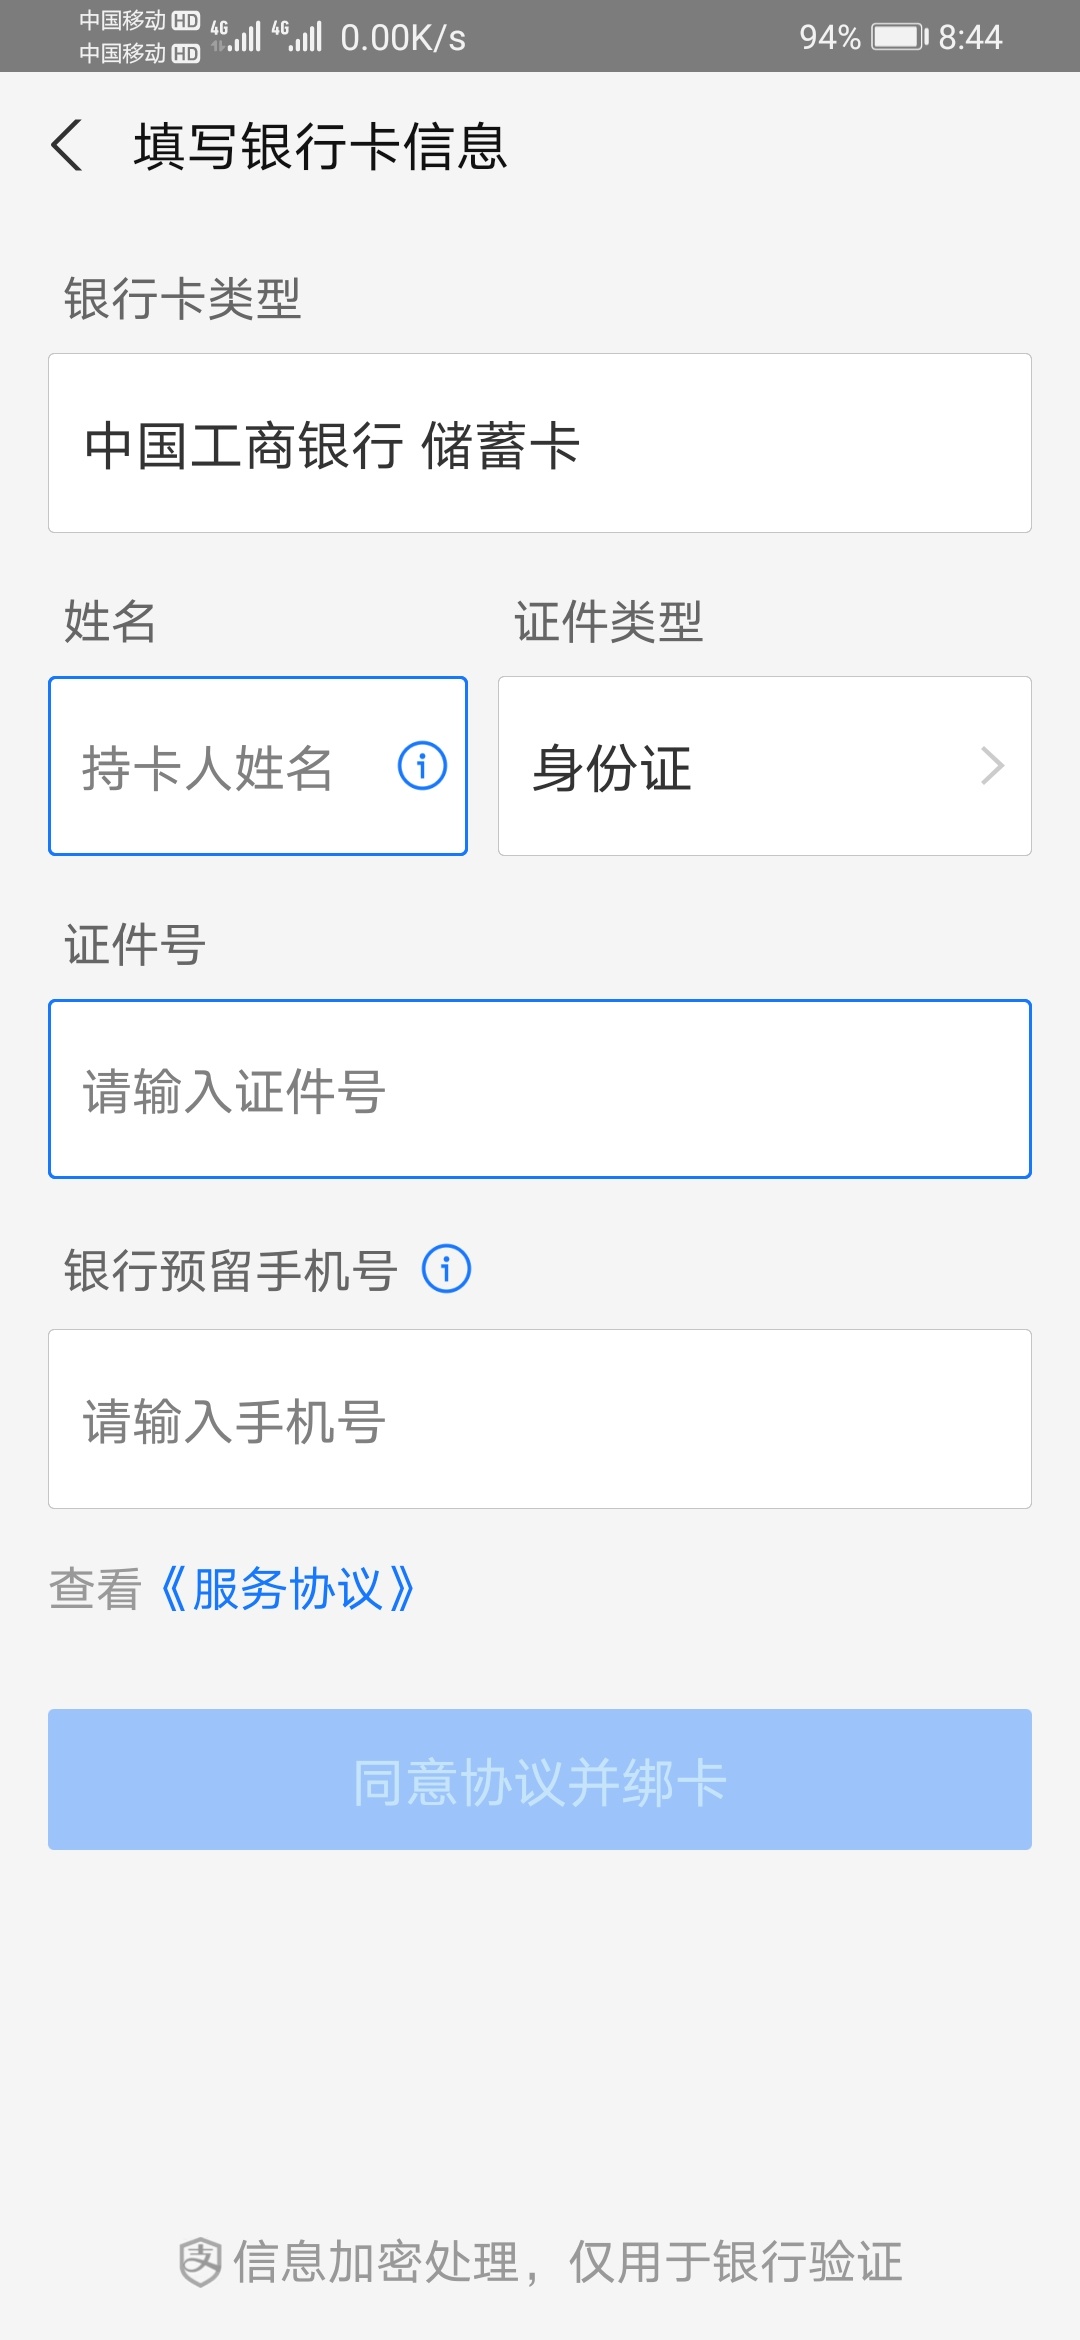
Task: Tap the 8:44 clock in the status bar
Action: (969, 37)
